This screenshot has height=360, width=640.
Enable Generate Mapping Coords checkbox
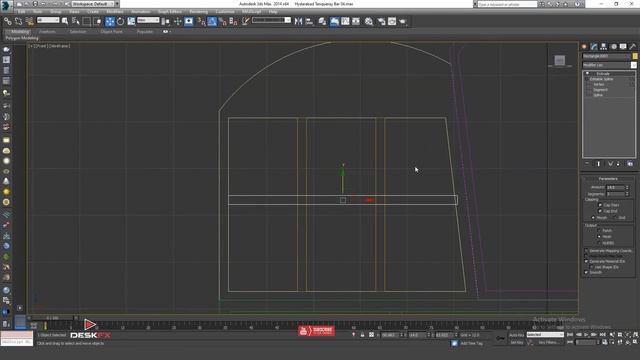(587, 251)
